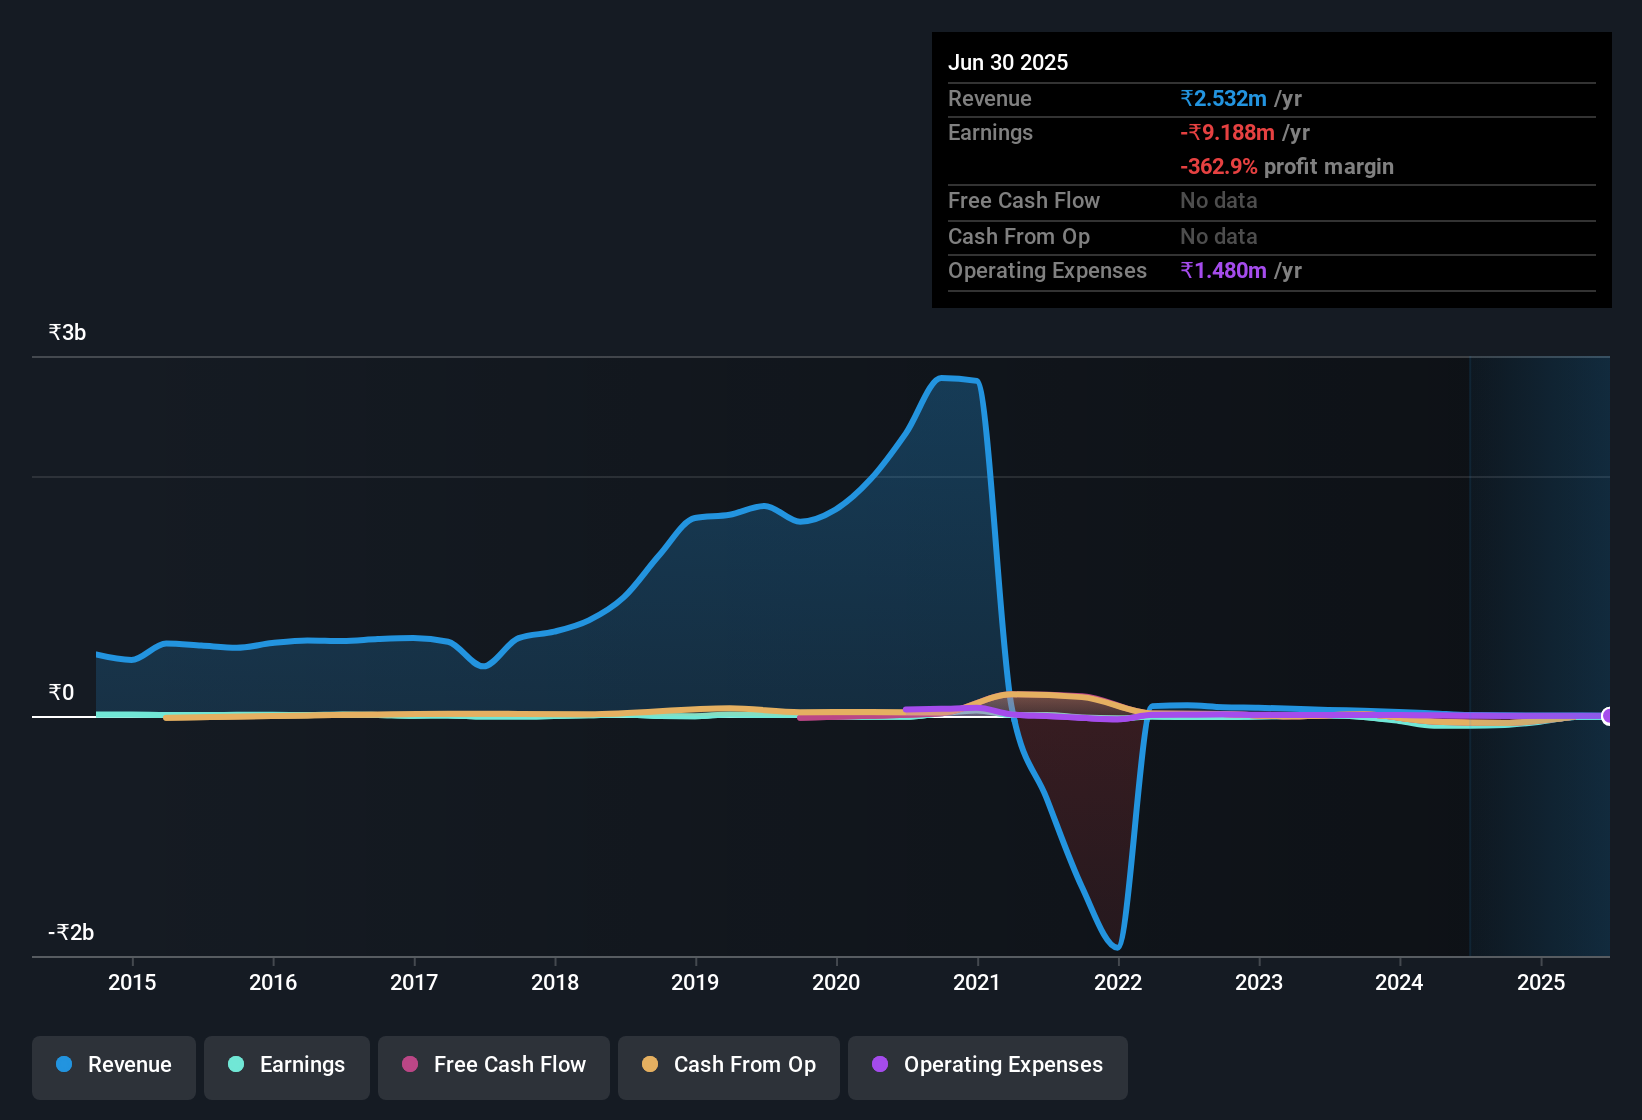Click the 2020 x-axis label
1642x1120 pixels.
[836, 982]
